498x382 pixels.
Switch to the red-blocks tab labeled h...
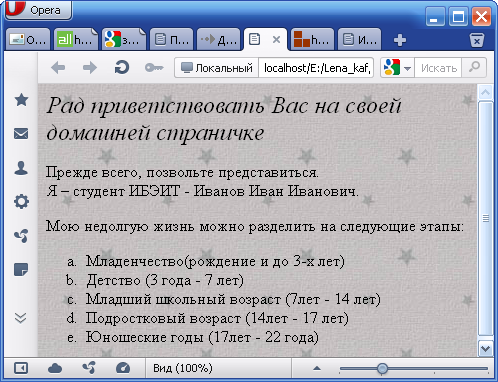coord(312,40)
